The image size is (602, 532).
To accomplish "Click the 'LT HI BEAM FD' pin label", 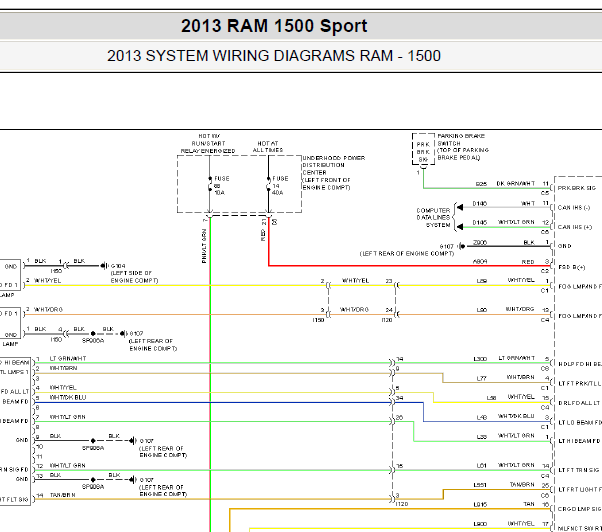I will 579,441.
